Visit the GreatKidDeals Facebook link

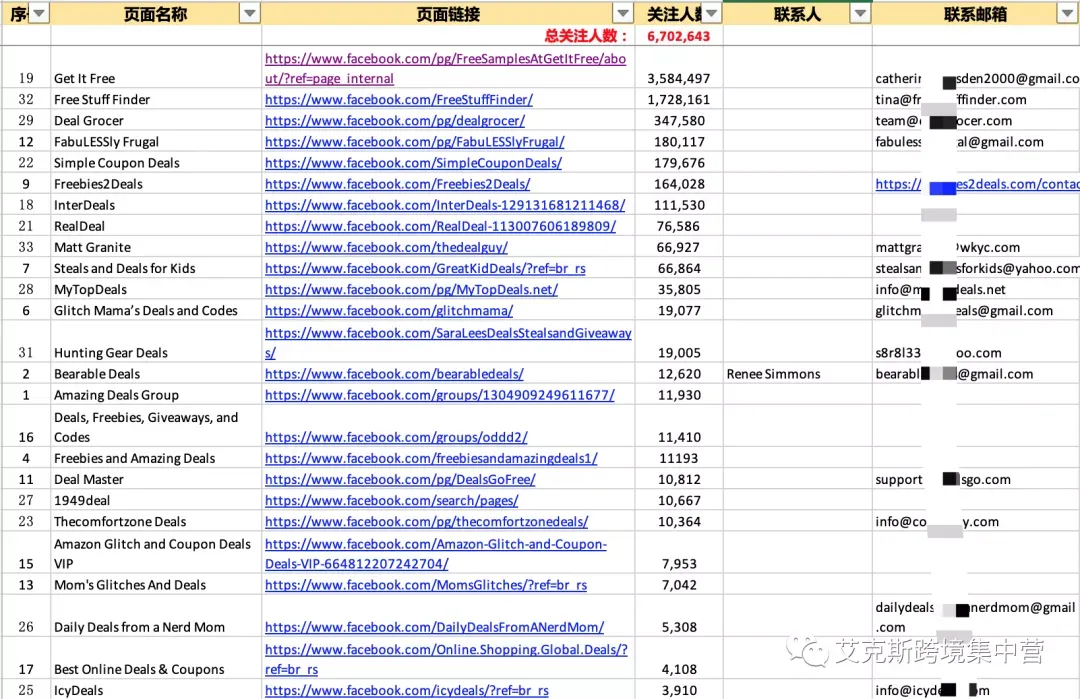(425, 269)
